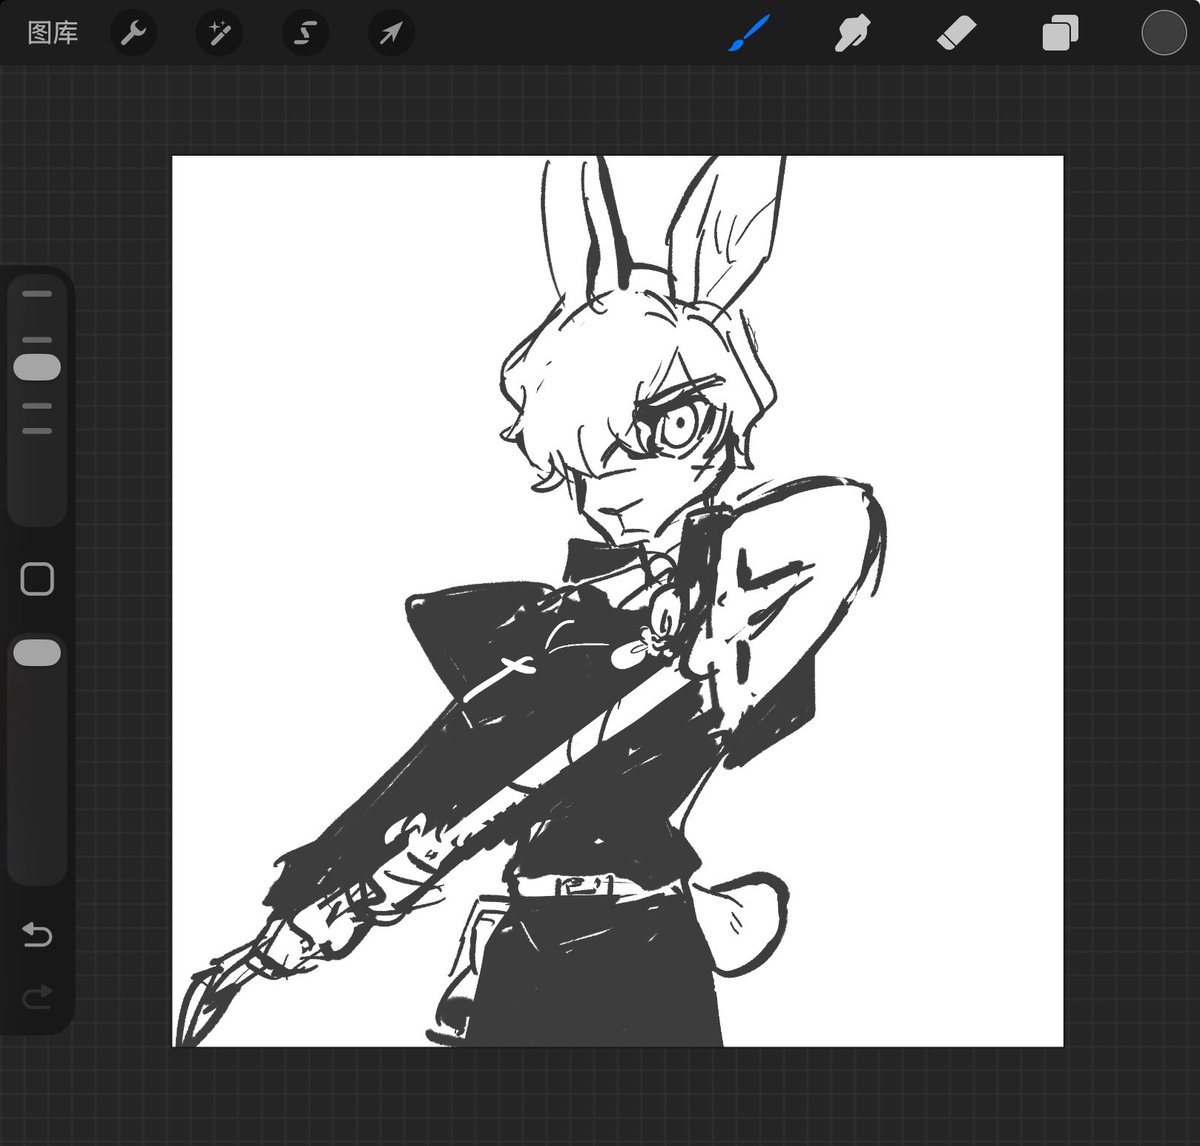The width and height of the screenshot is (1200, 1146).
Task: Open the Adjustments magic wand menu
Action: 219,33
